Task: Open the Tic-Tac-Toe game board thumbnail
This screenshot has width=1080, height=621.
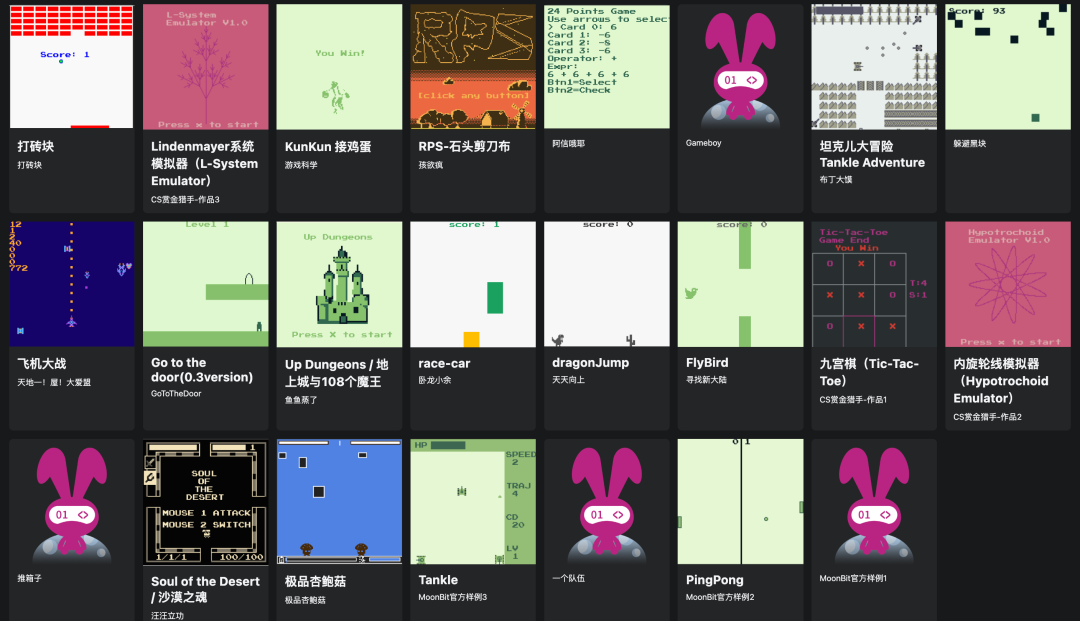Action: coord(873,284)
